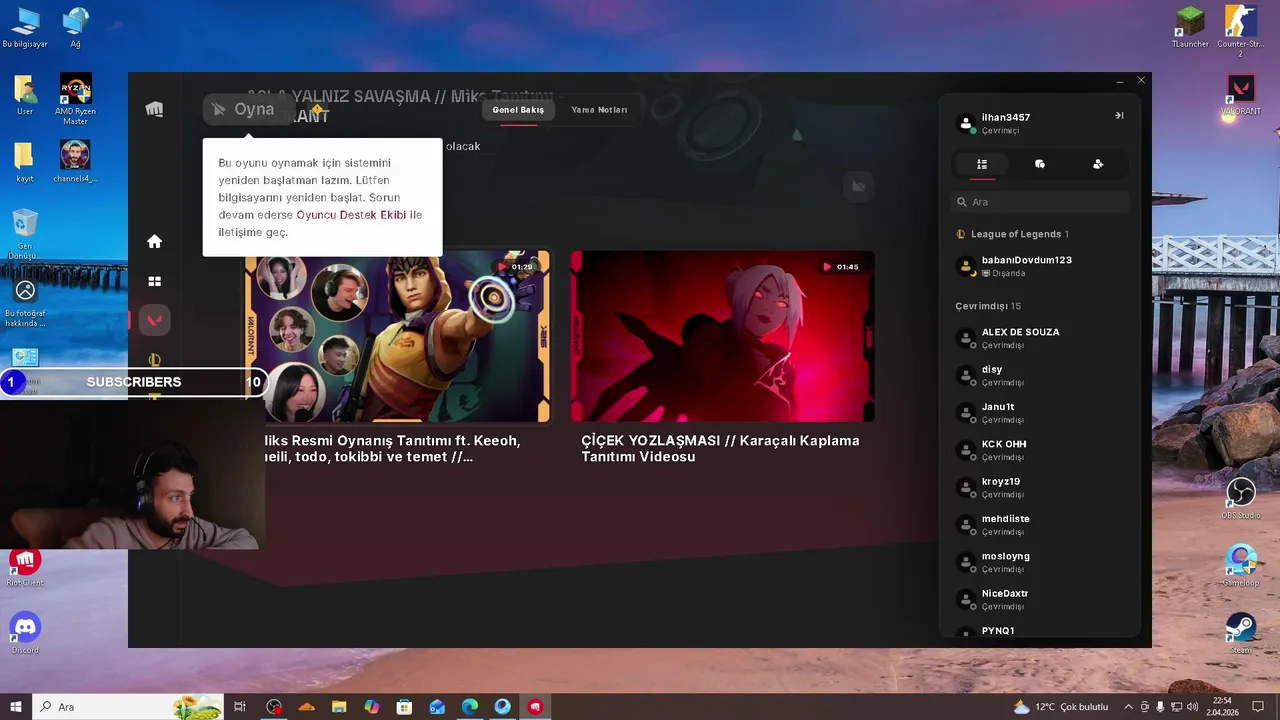Select friend KCK OHH
1280x720 pixels.
click(1040, 450)
